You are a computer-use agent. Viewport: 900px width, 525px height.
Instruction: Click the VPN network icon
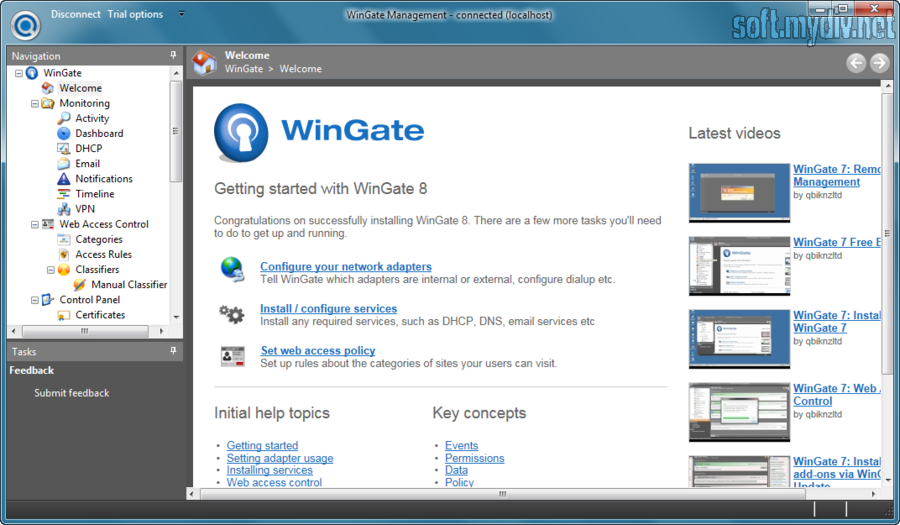64,209
